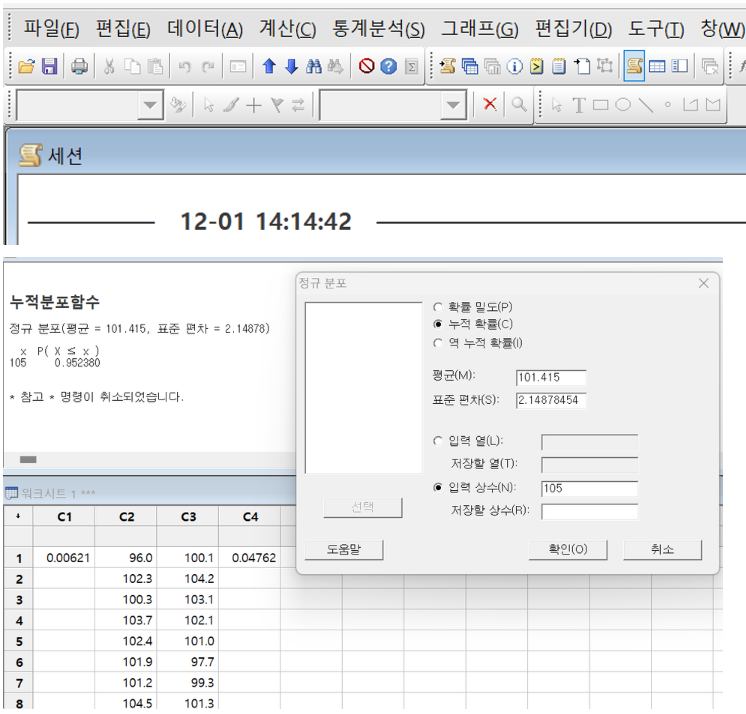Click the Show History icon
The height and width of the screenshot is (714, 746).
[x=537, y=66]
